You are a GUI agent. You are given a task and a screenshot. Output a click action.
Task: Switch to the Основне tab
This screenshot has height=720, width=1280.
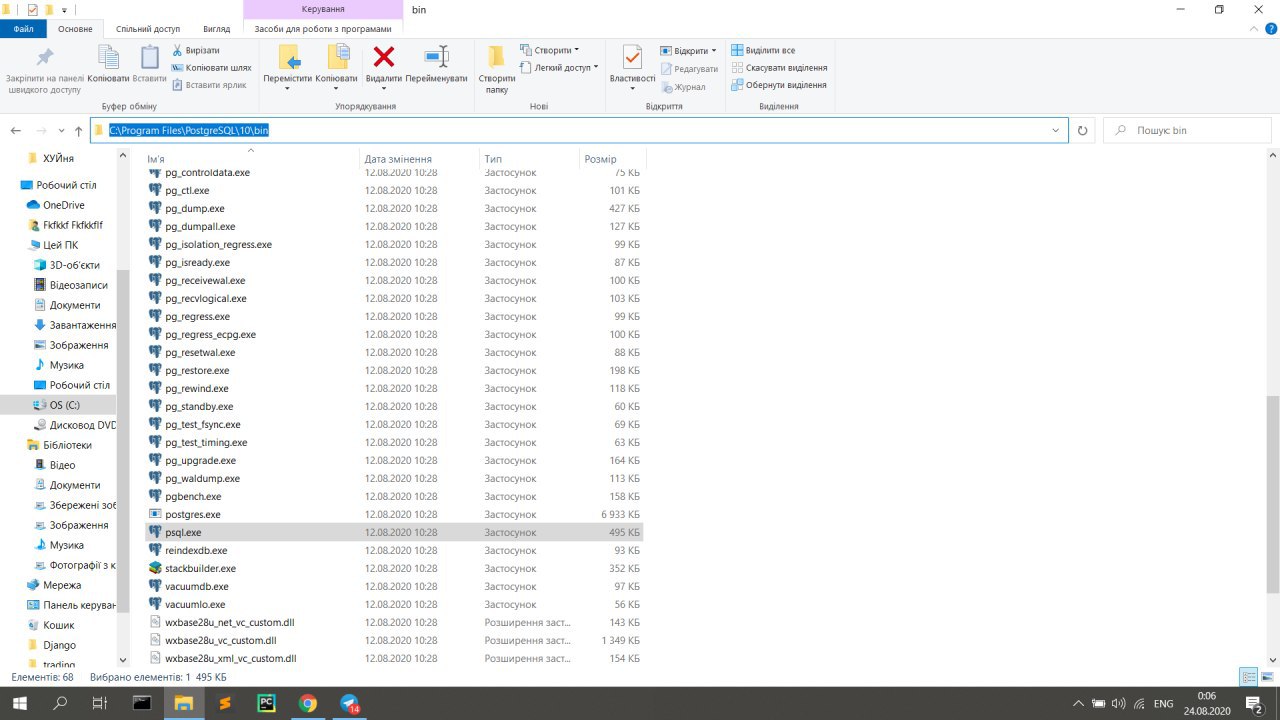(x=75, y=29)
